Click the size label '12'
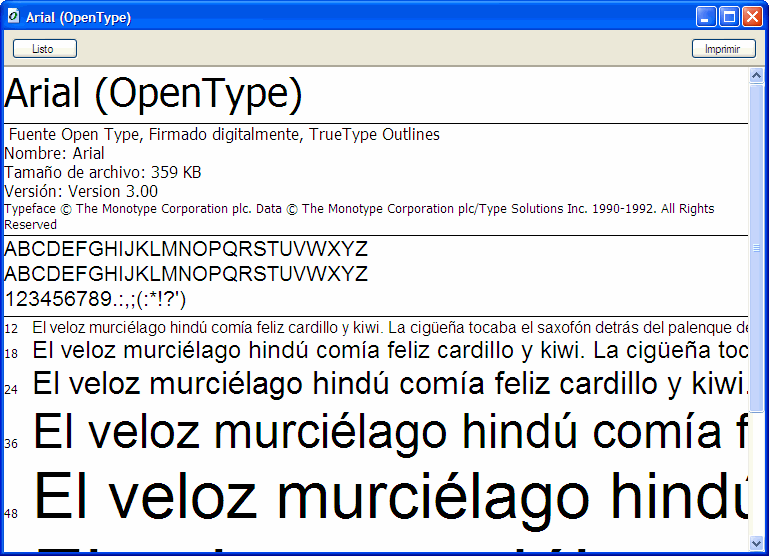Viewport: 770px width, 556px height. (x=11, y=329)
